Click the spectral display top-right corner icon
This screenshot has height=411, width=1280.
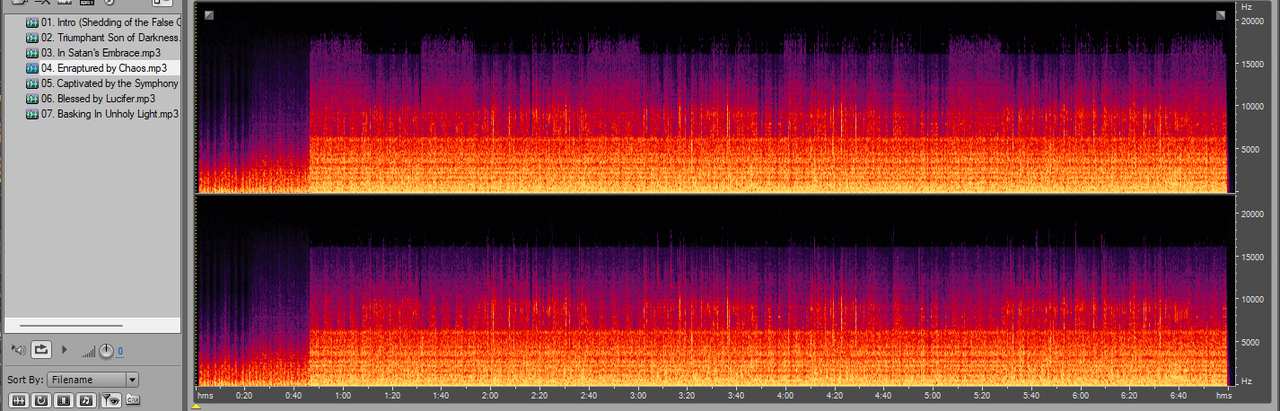pyautogui.click(x=1221, y=14)
